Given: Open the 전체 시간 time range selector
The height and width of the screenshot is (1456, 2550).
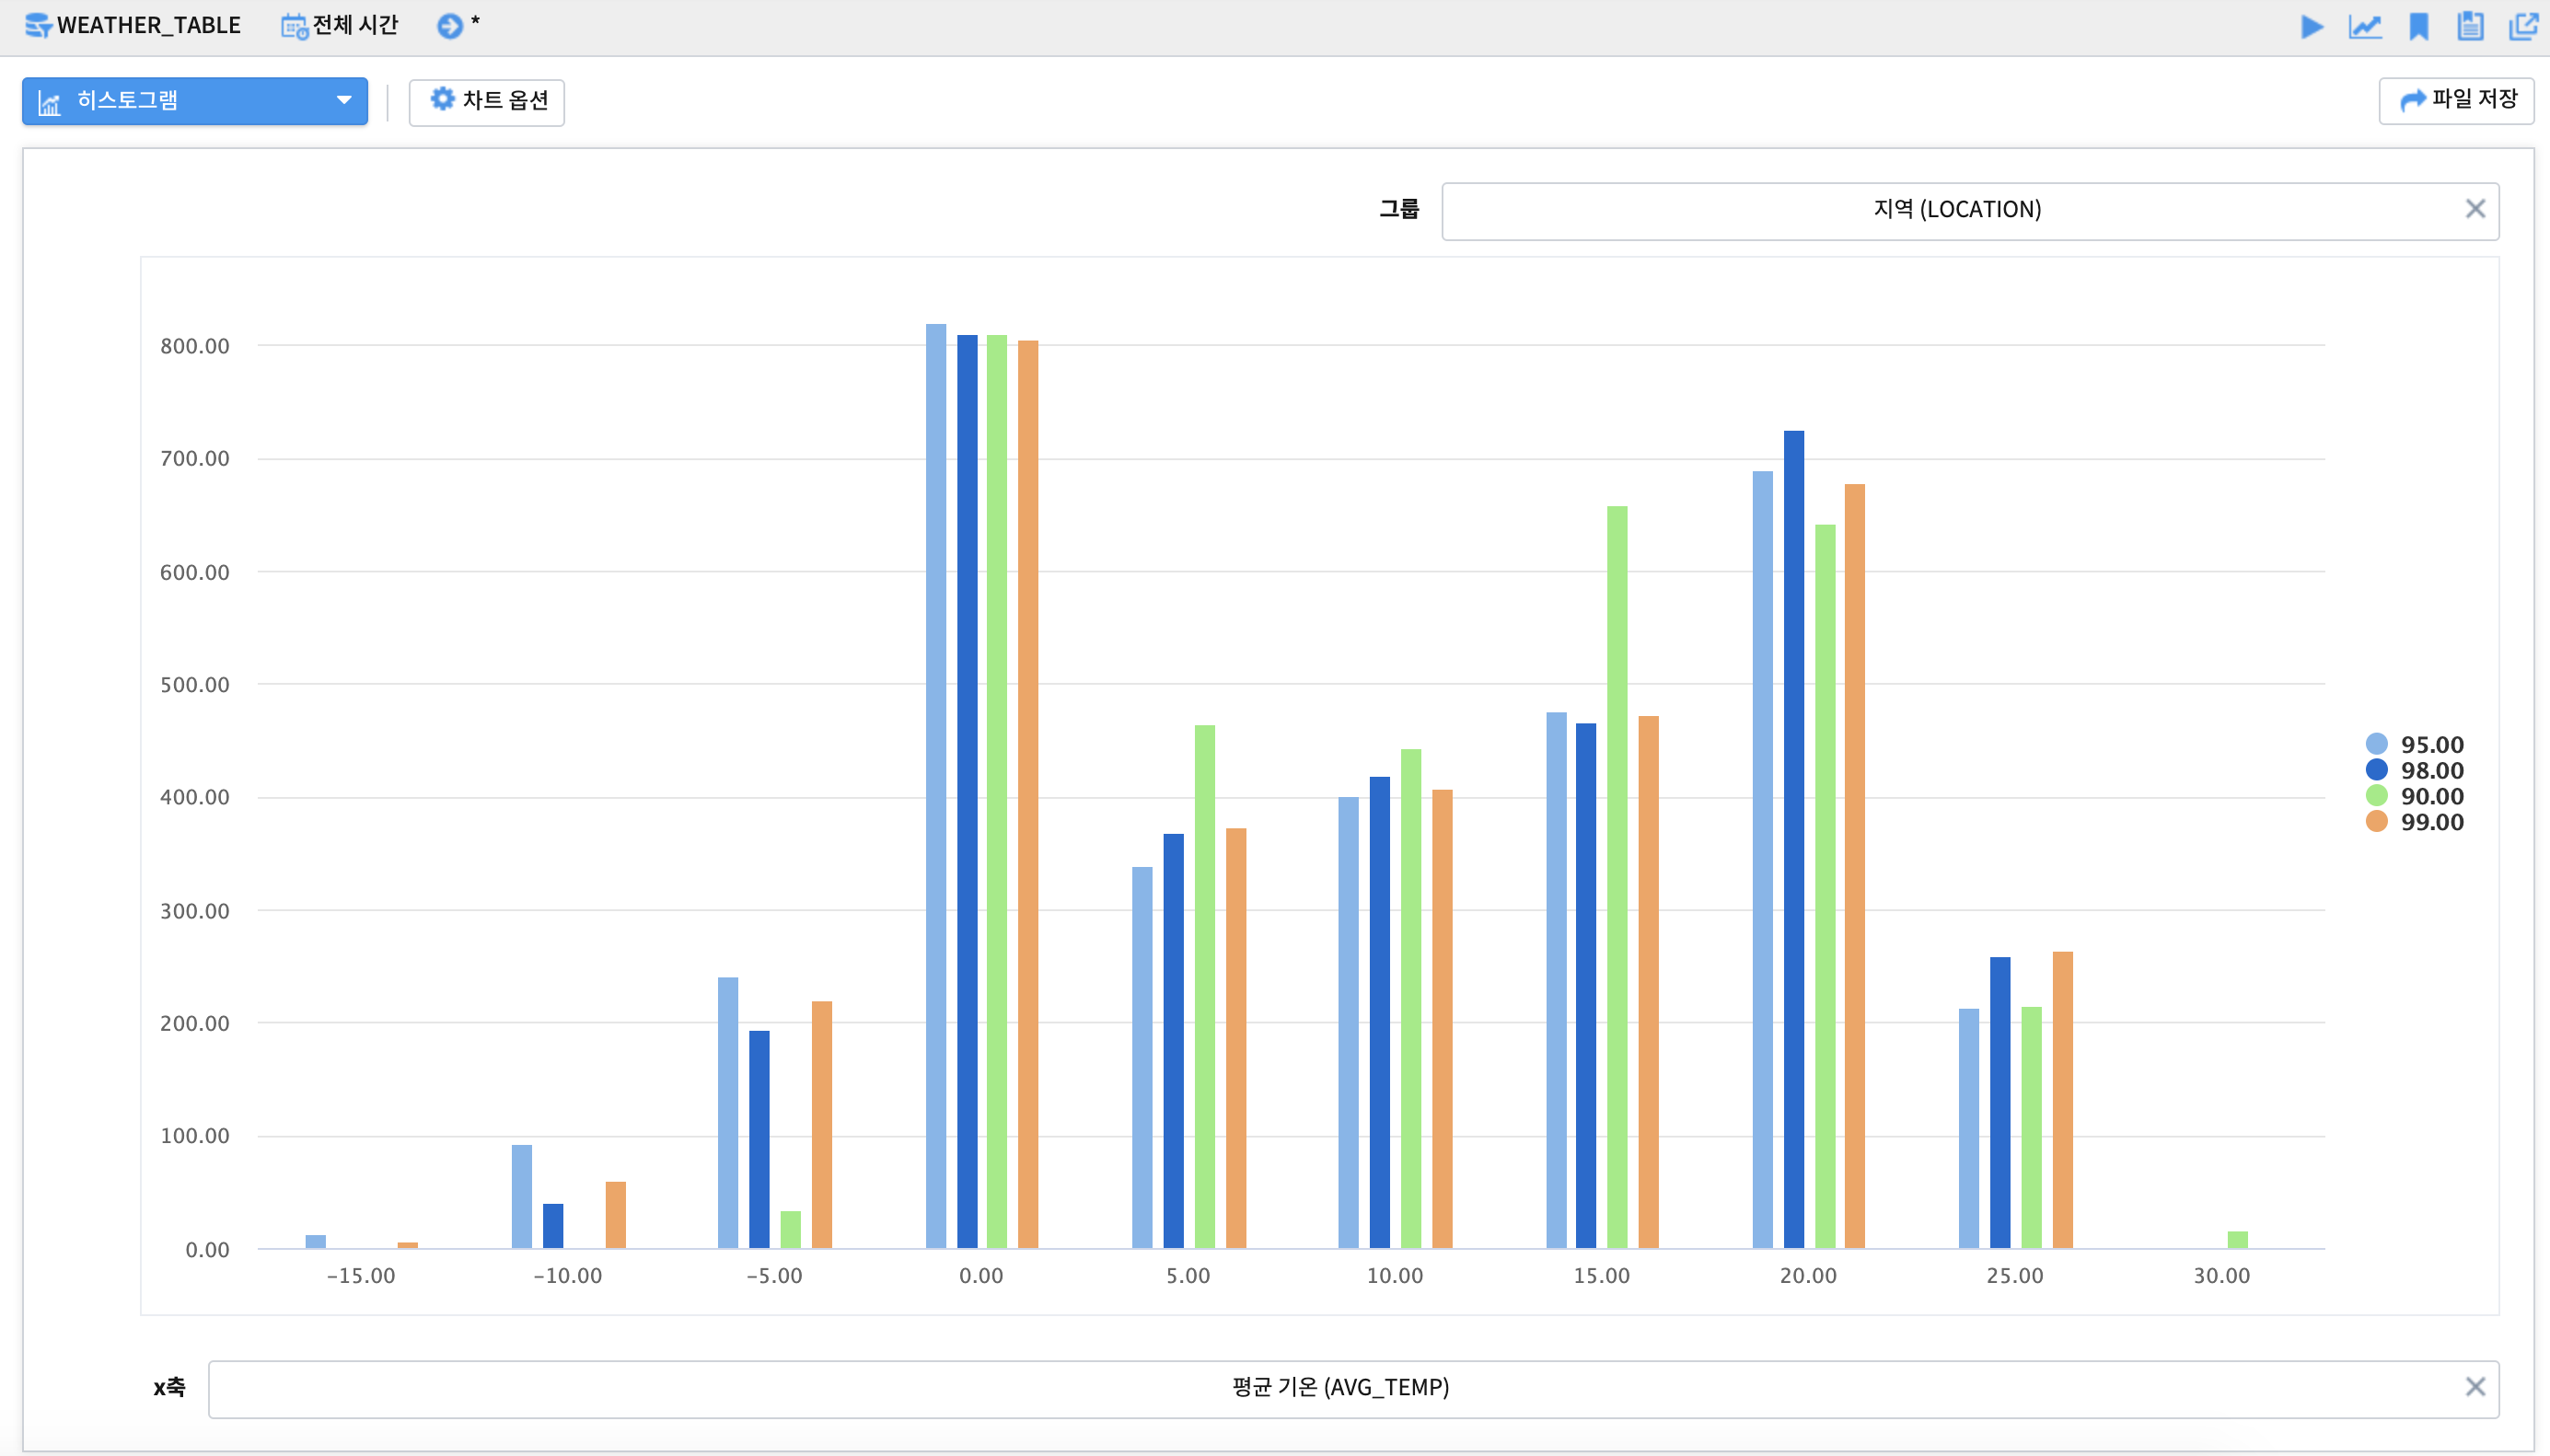Looking at the screenshot, I should click(339, 25).
